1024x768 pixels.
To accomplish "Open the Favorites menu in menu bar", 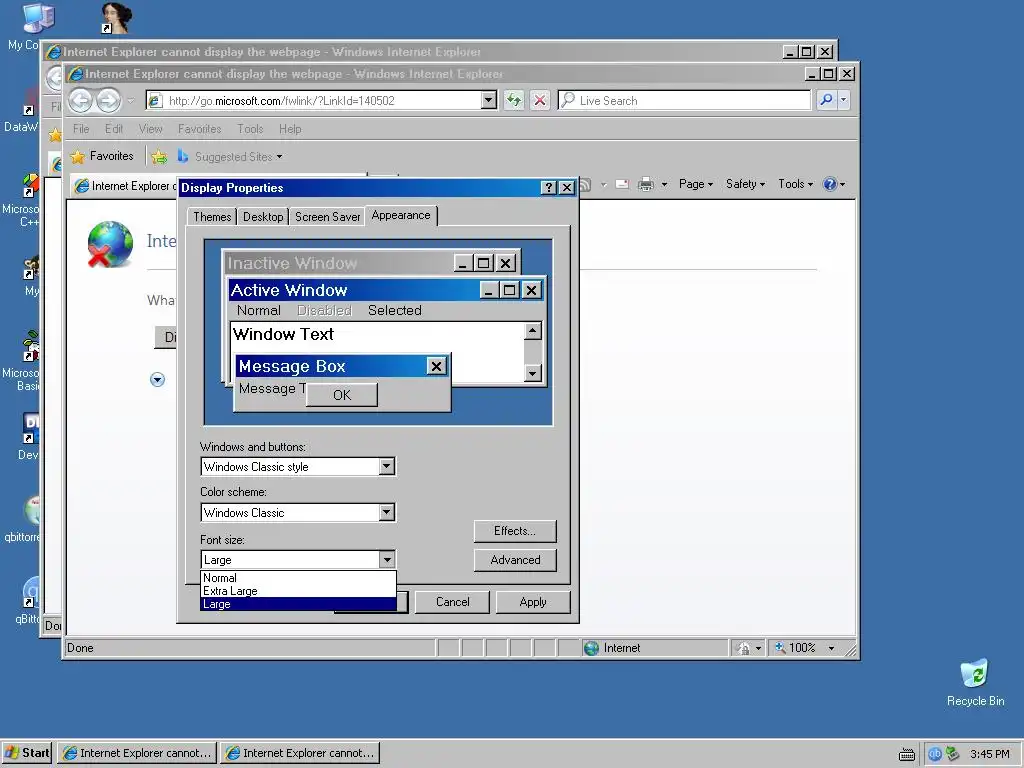I will coord(199,129).
